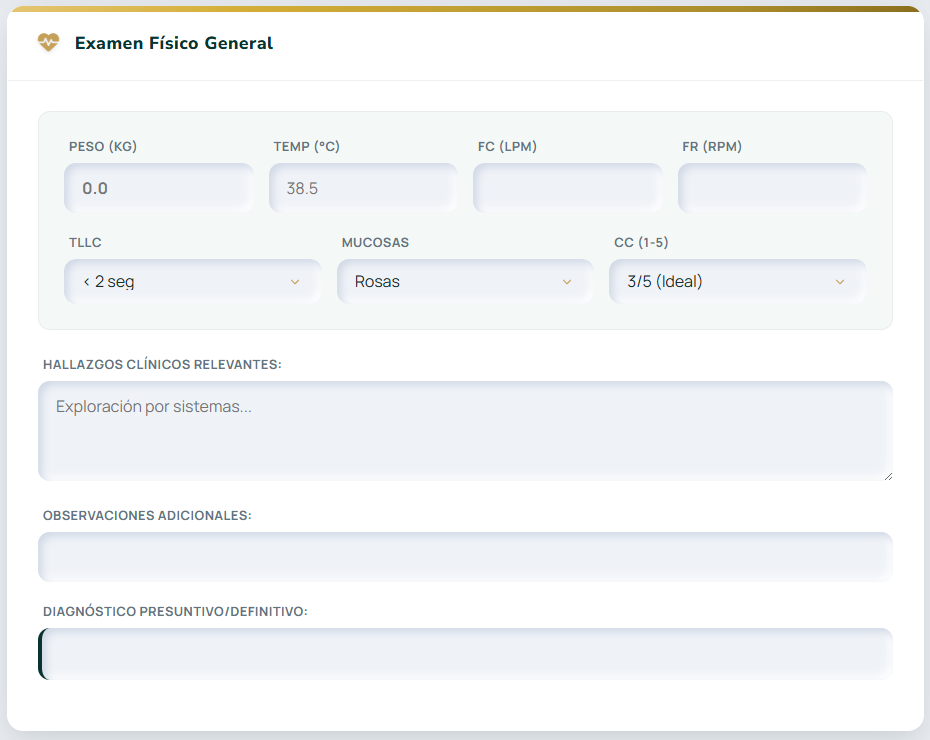930x740 pixels.
Task: Open the TLLC dropdown showing < 2 seg
Action: pyautogui.click(x=193, y=282)
